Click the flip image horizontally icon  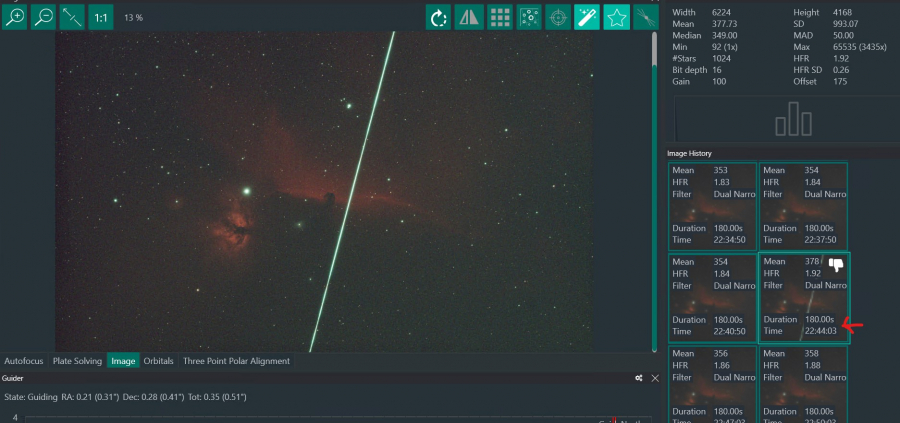[469, 17]
